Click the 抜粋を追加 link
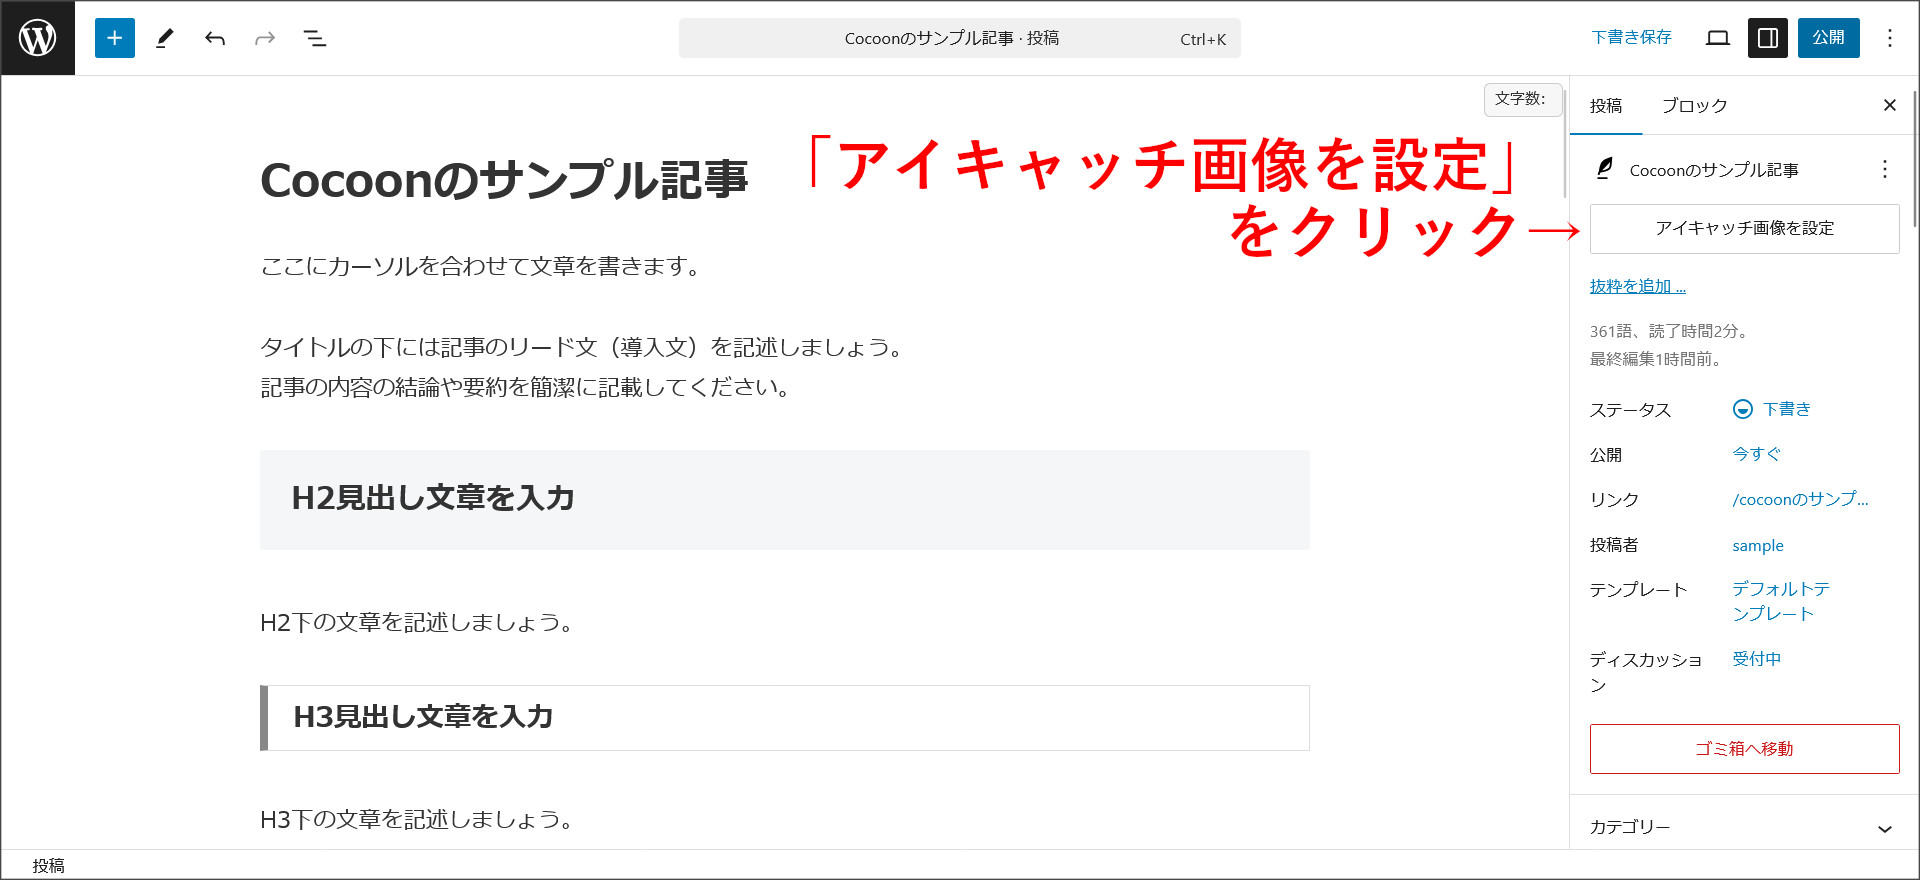This screenshot has width=1920, height=880. (x=1638, y=287)
